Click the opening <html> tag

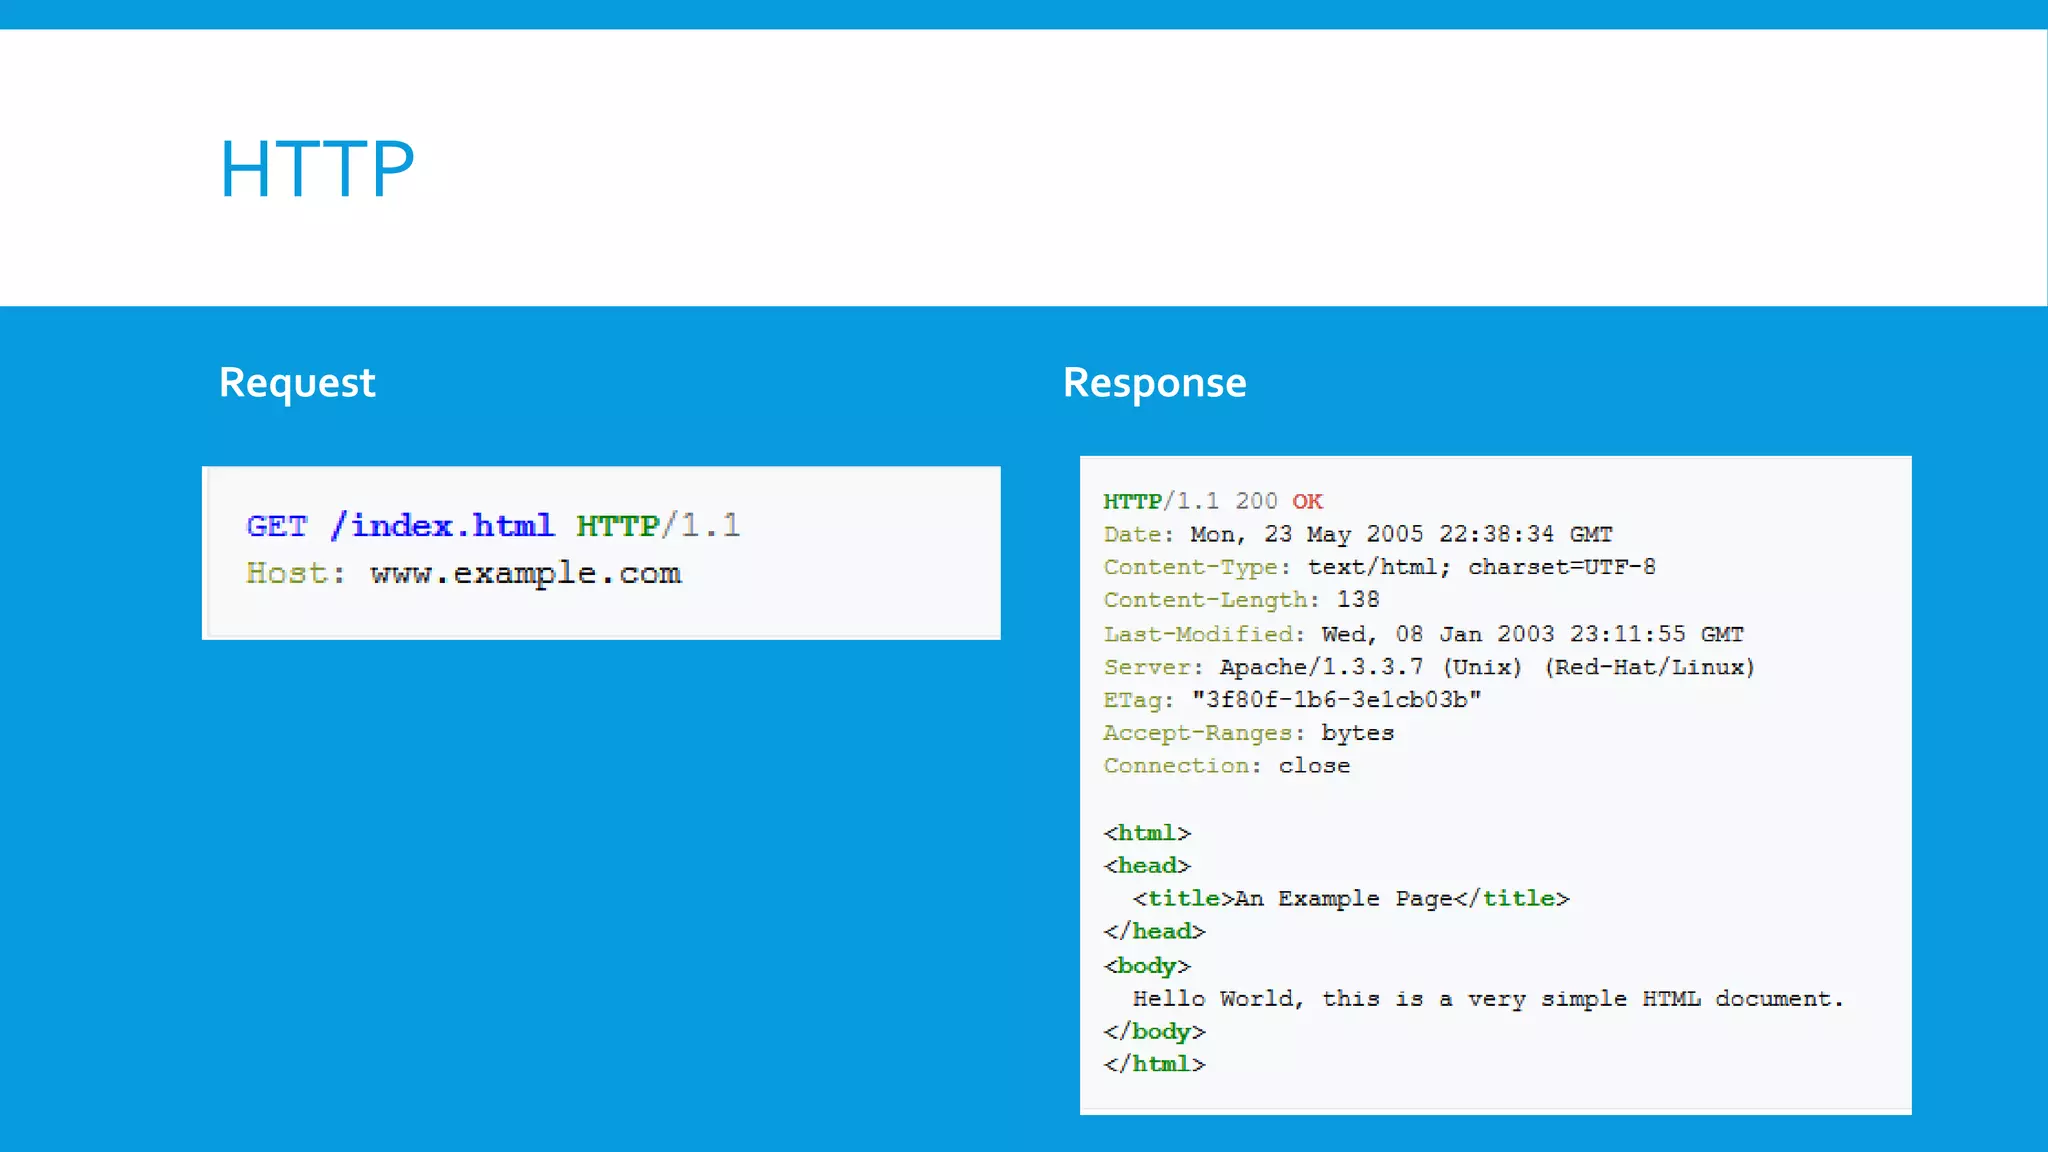(1147, 833)
